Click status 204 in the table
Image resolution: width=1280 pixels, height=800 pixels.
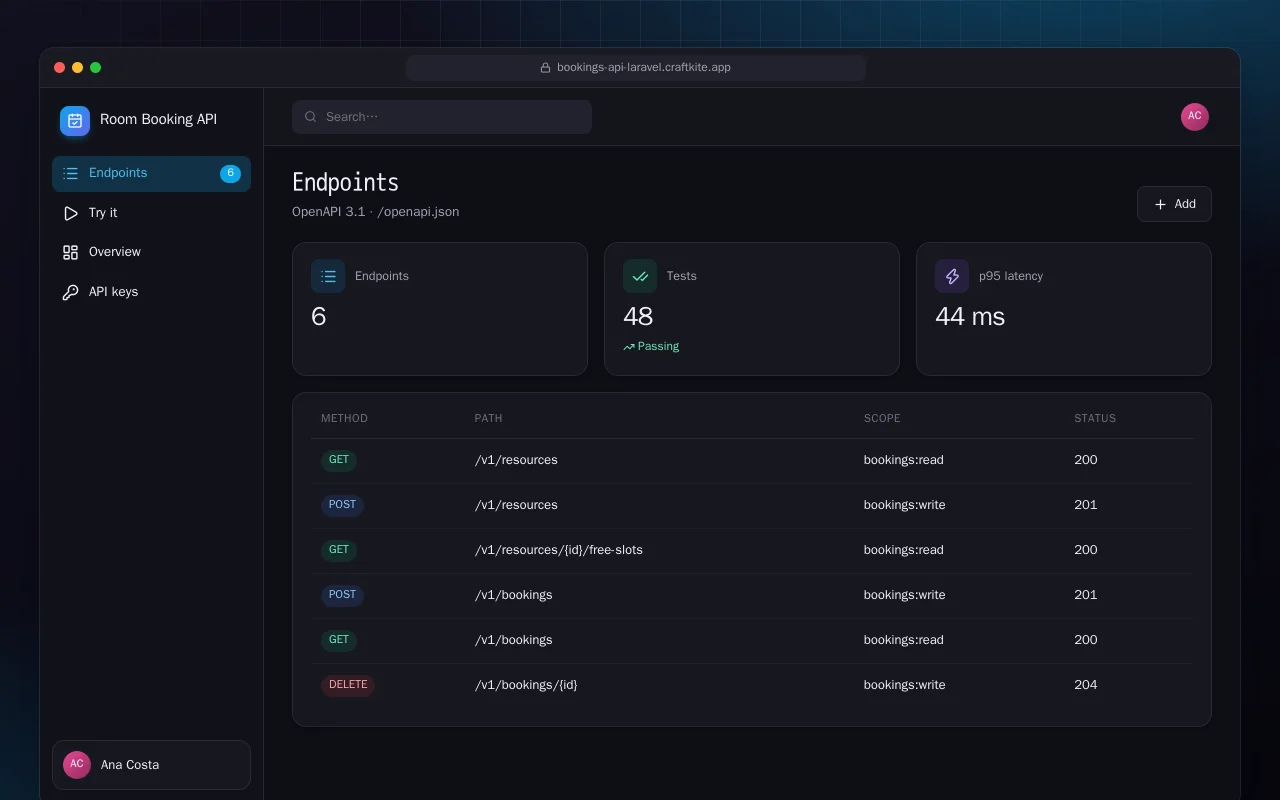[x=1086, y=685]
